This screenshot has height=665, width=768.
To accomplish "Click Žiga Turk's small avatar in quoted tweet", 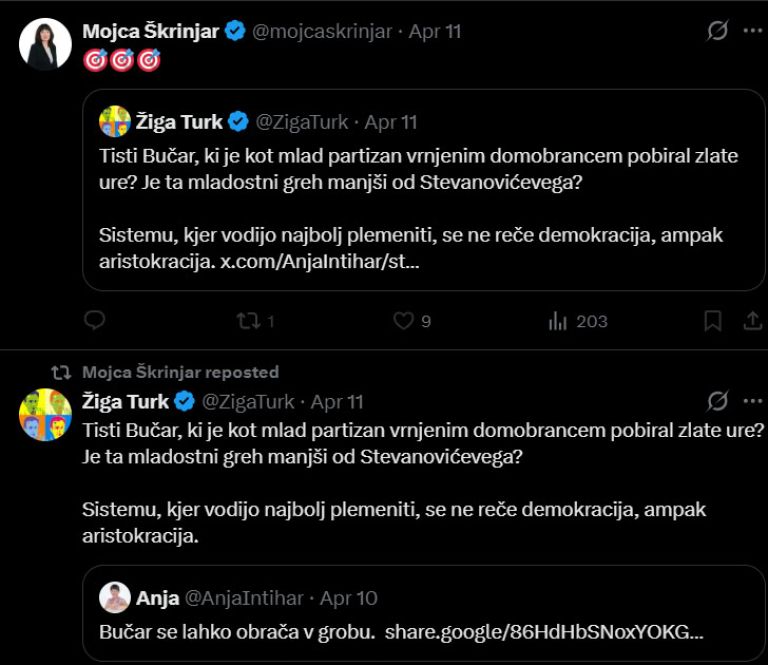I will click(116, 122).
